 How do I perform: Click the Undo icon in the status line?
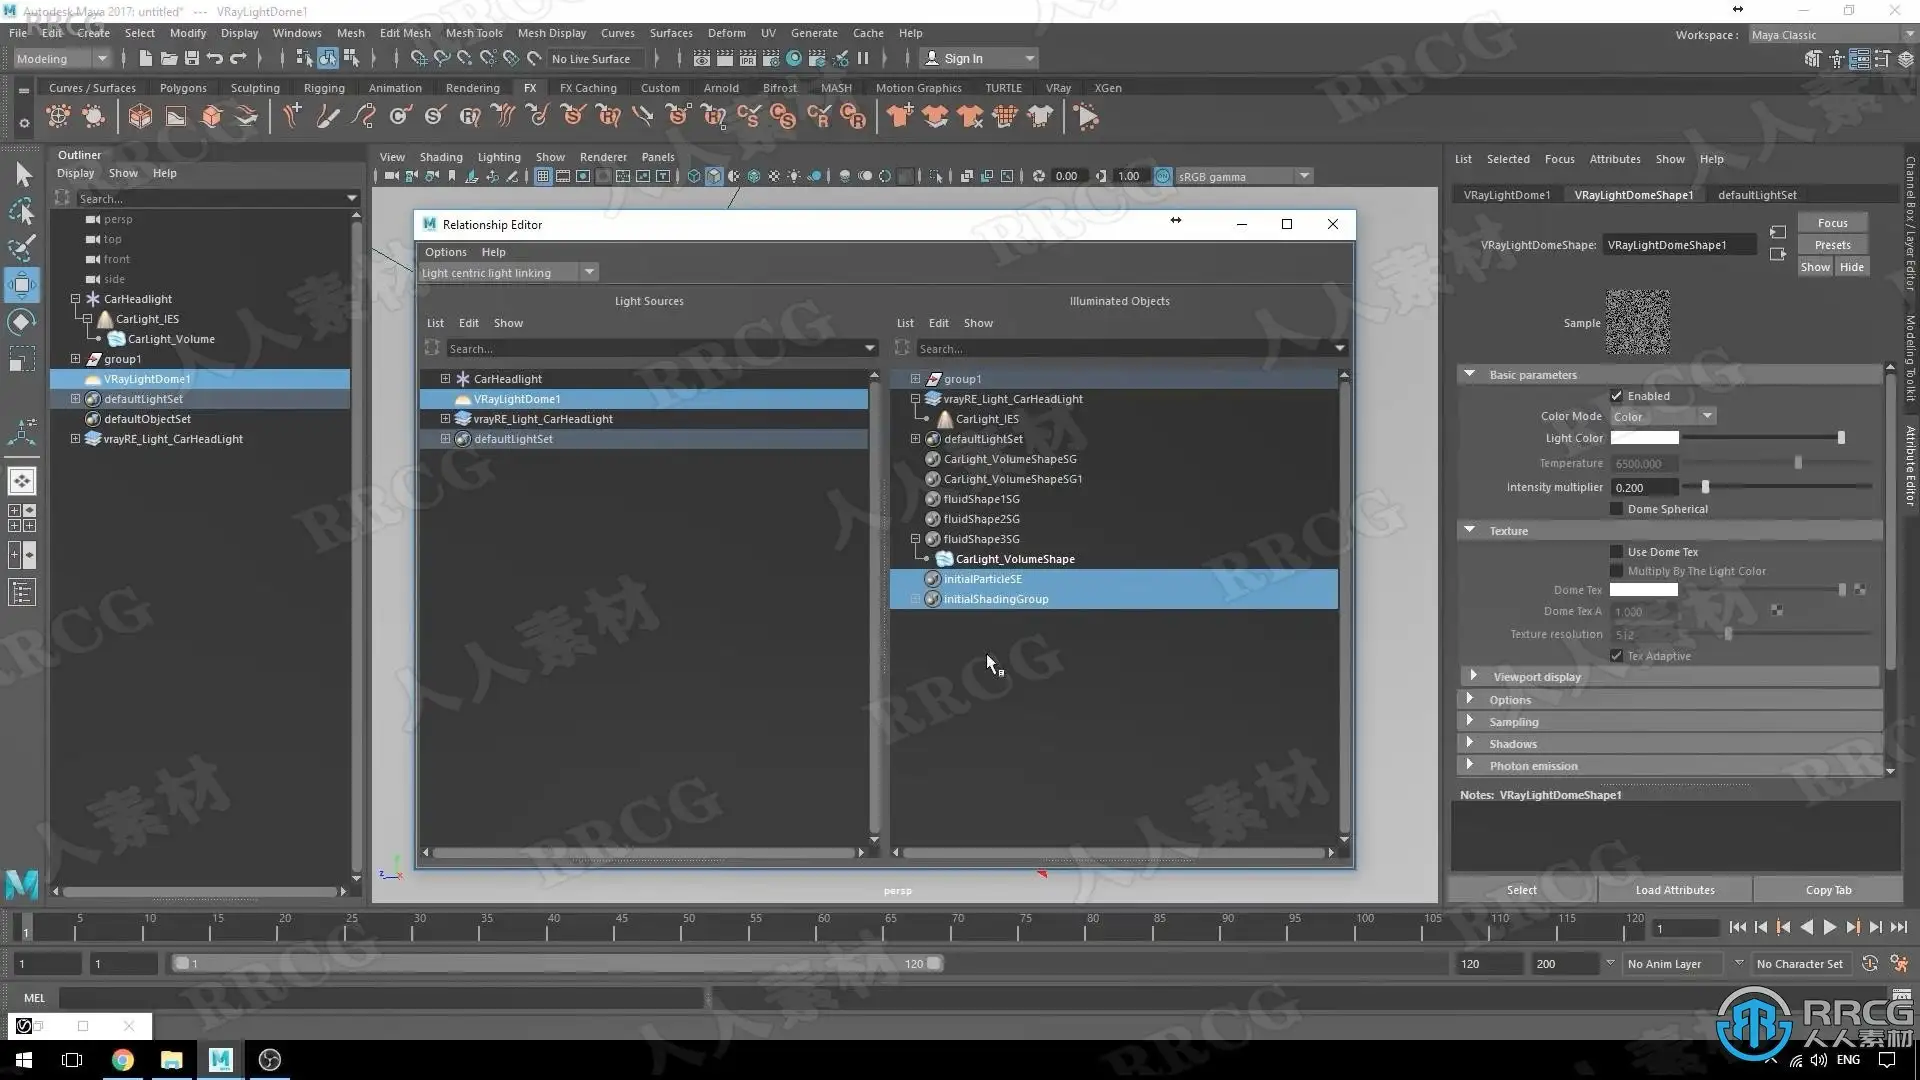point(215,59)
